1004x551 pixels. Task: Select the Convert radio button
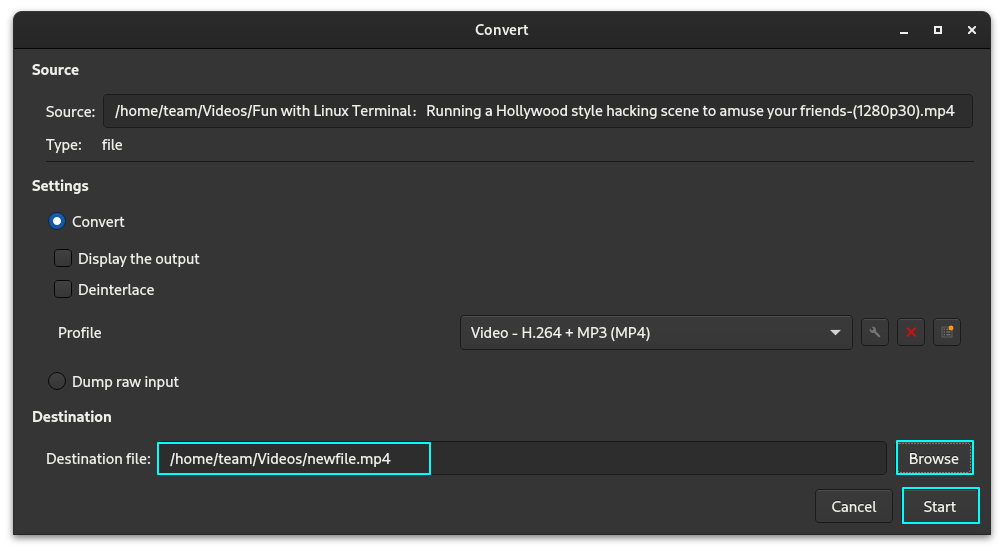(x=57, y=222)
